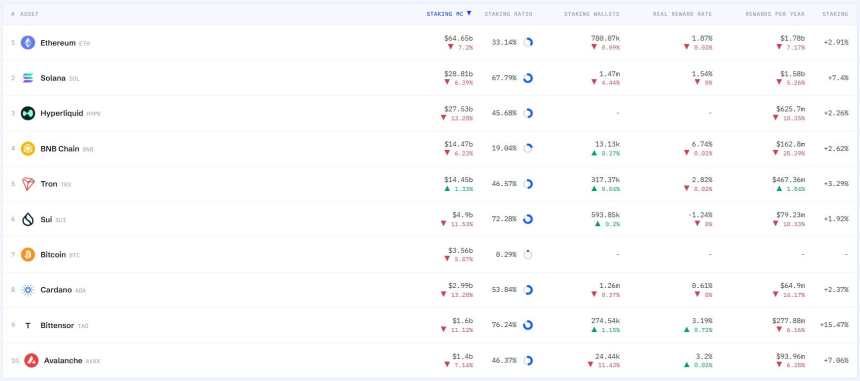Click the Ethereum logo icon
This screenshot has height=381, width=860.
pyautogui.click(x=28, y=42)
